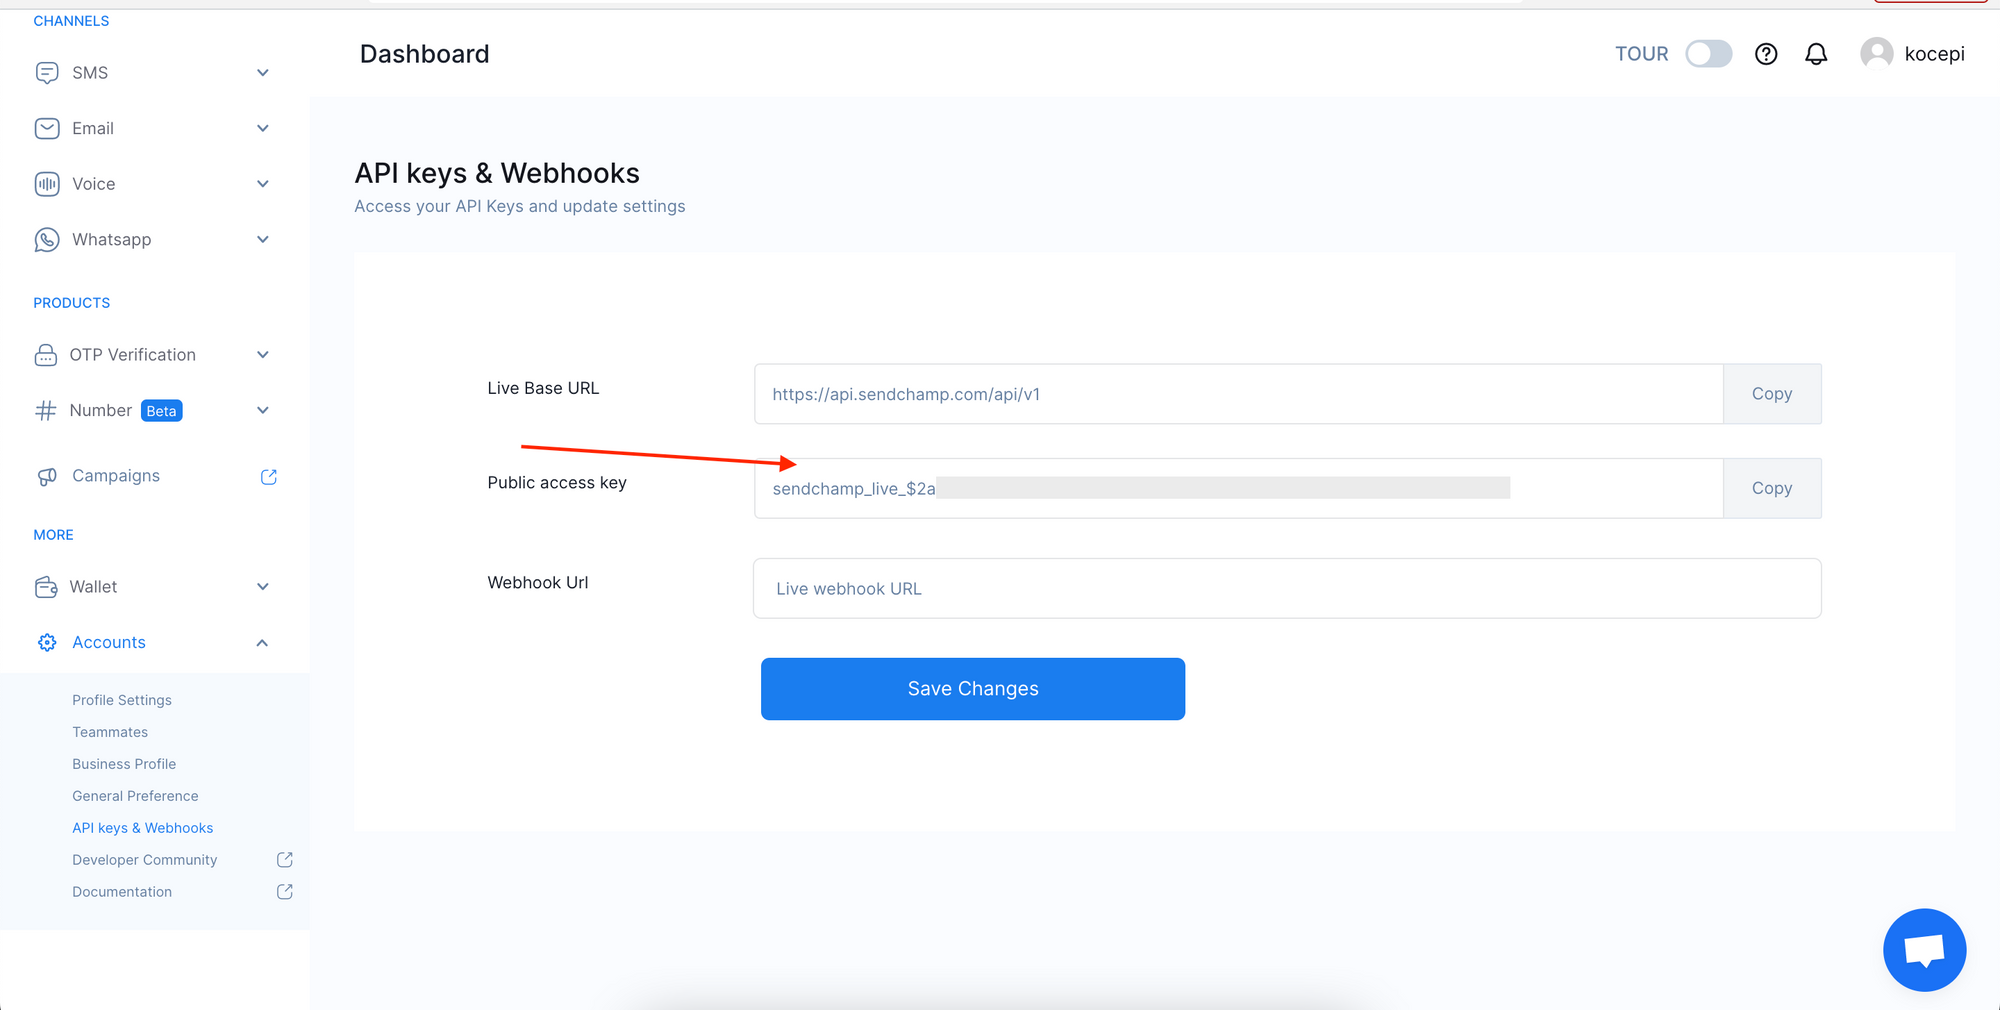This screenshot has width=2000, height=1010.
Task: Expand the Whatsapp channel menu
Action: [262, 240]
